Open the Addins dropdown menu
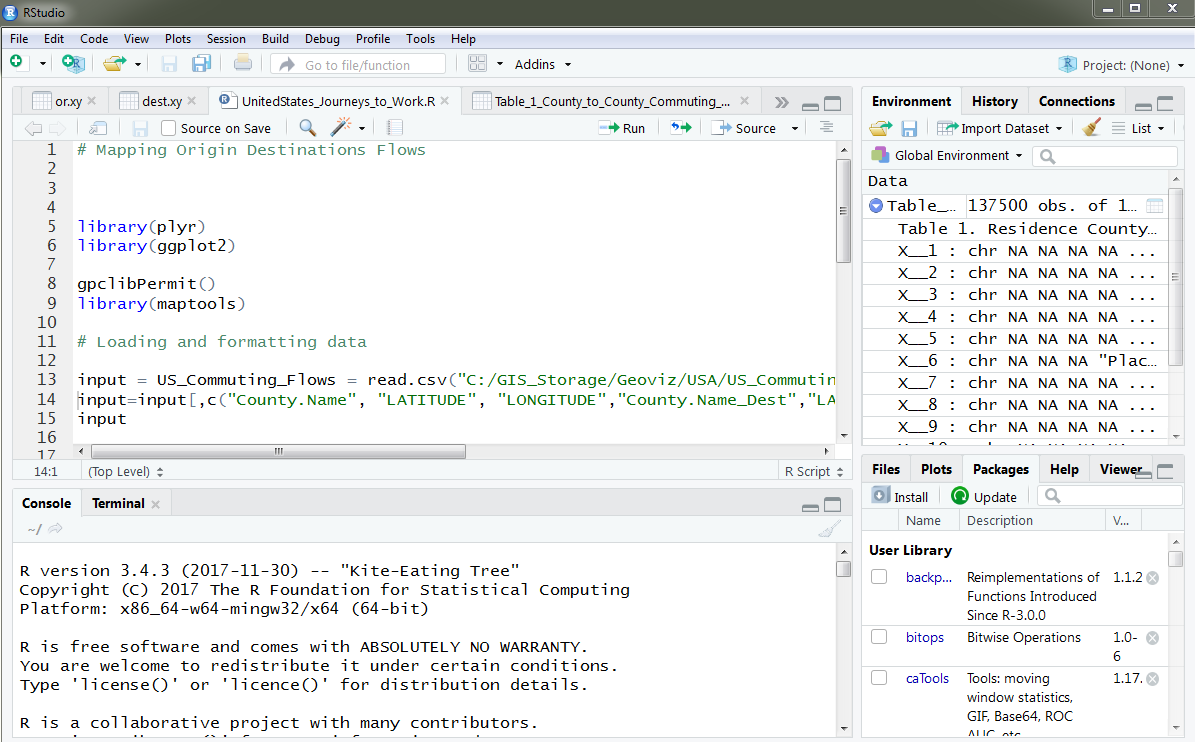1195x742 pixels. coord(543,64)
